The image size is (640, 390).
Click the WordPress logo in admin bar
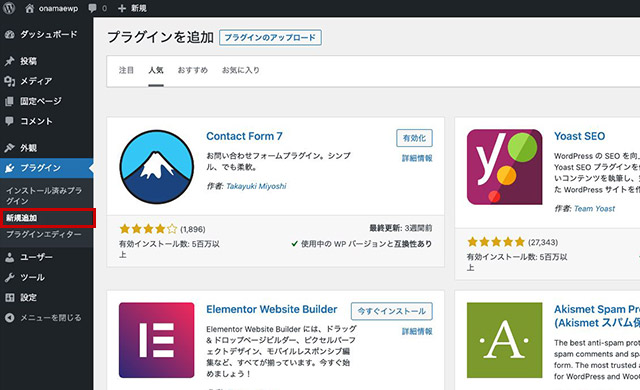9,8
